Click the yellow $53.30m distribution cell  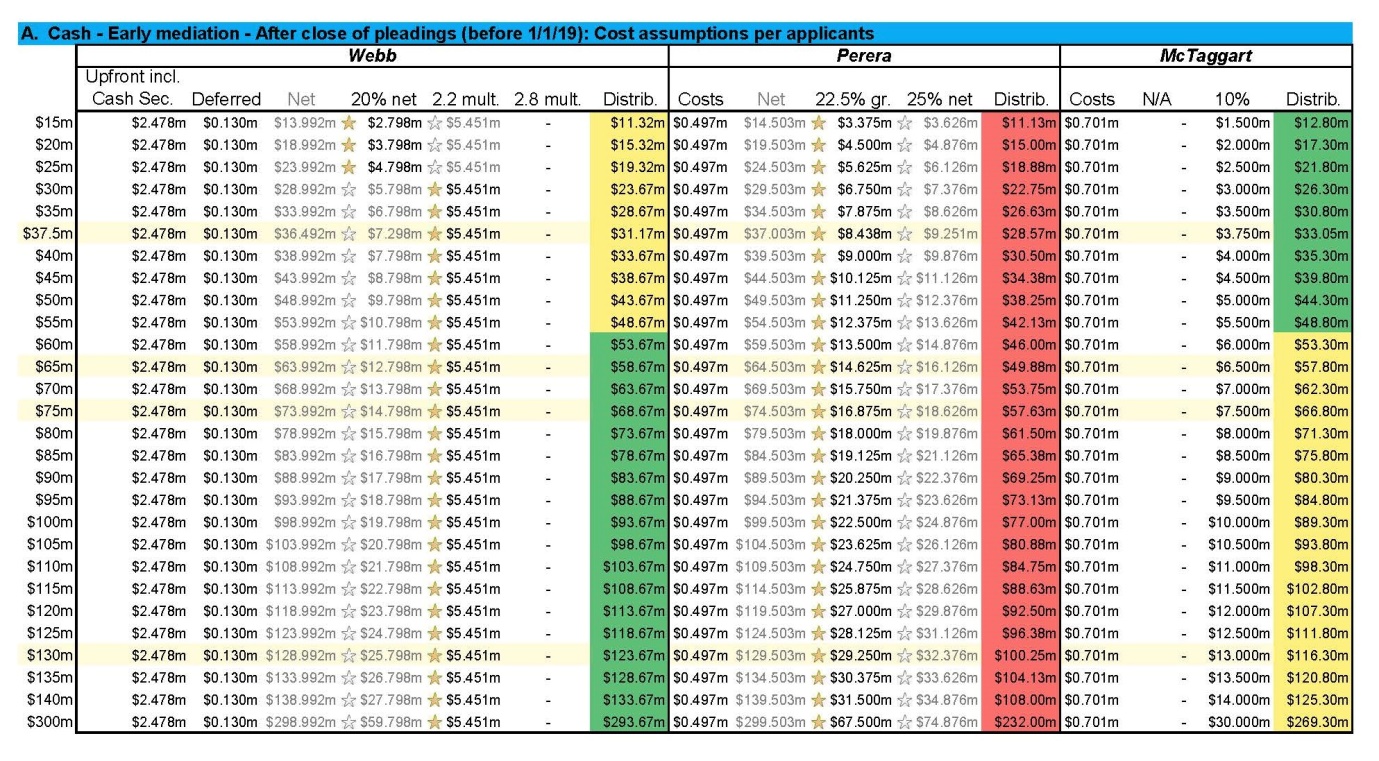click(x=1312, y=344)
